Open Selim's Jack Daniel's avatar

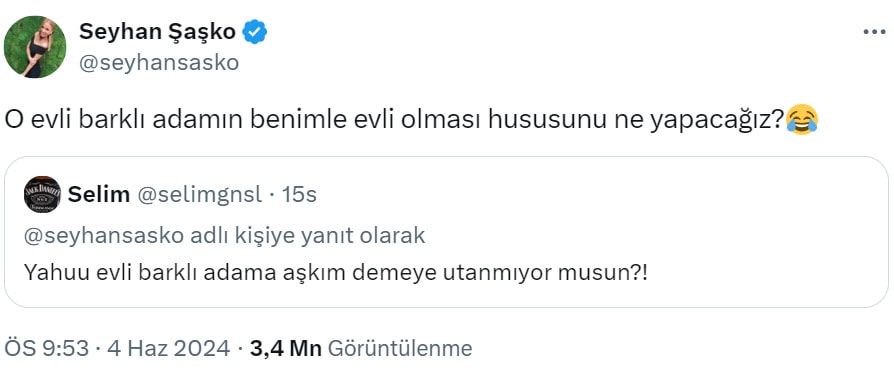42,195
